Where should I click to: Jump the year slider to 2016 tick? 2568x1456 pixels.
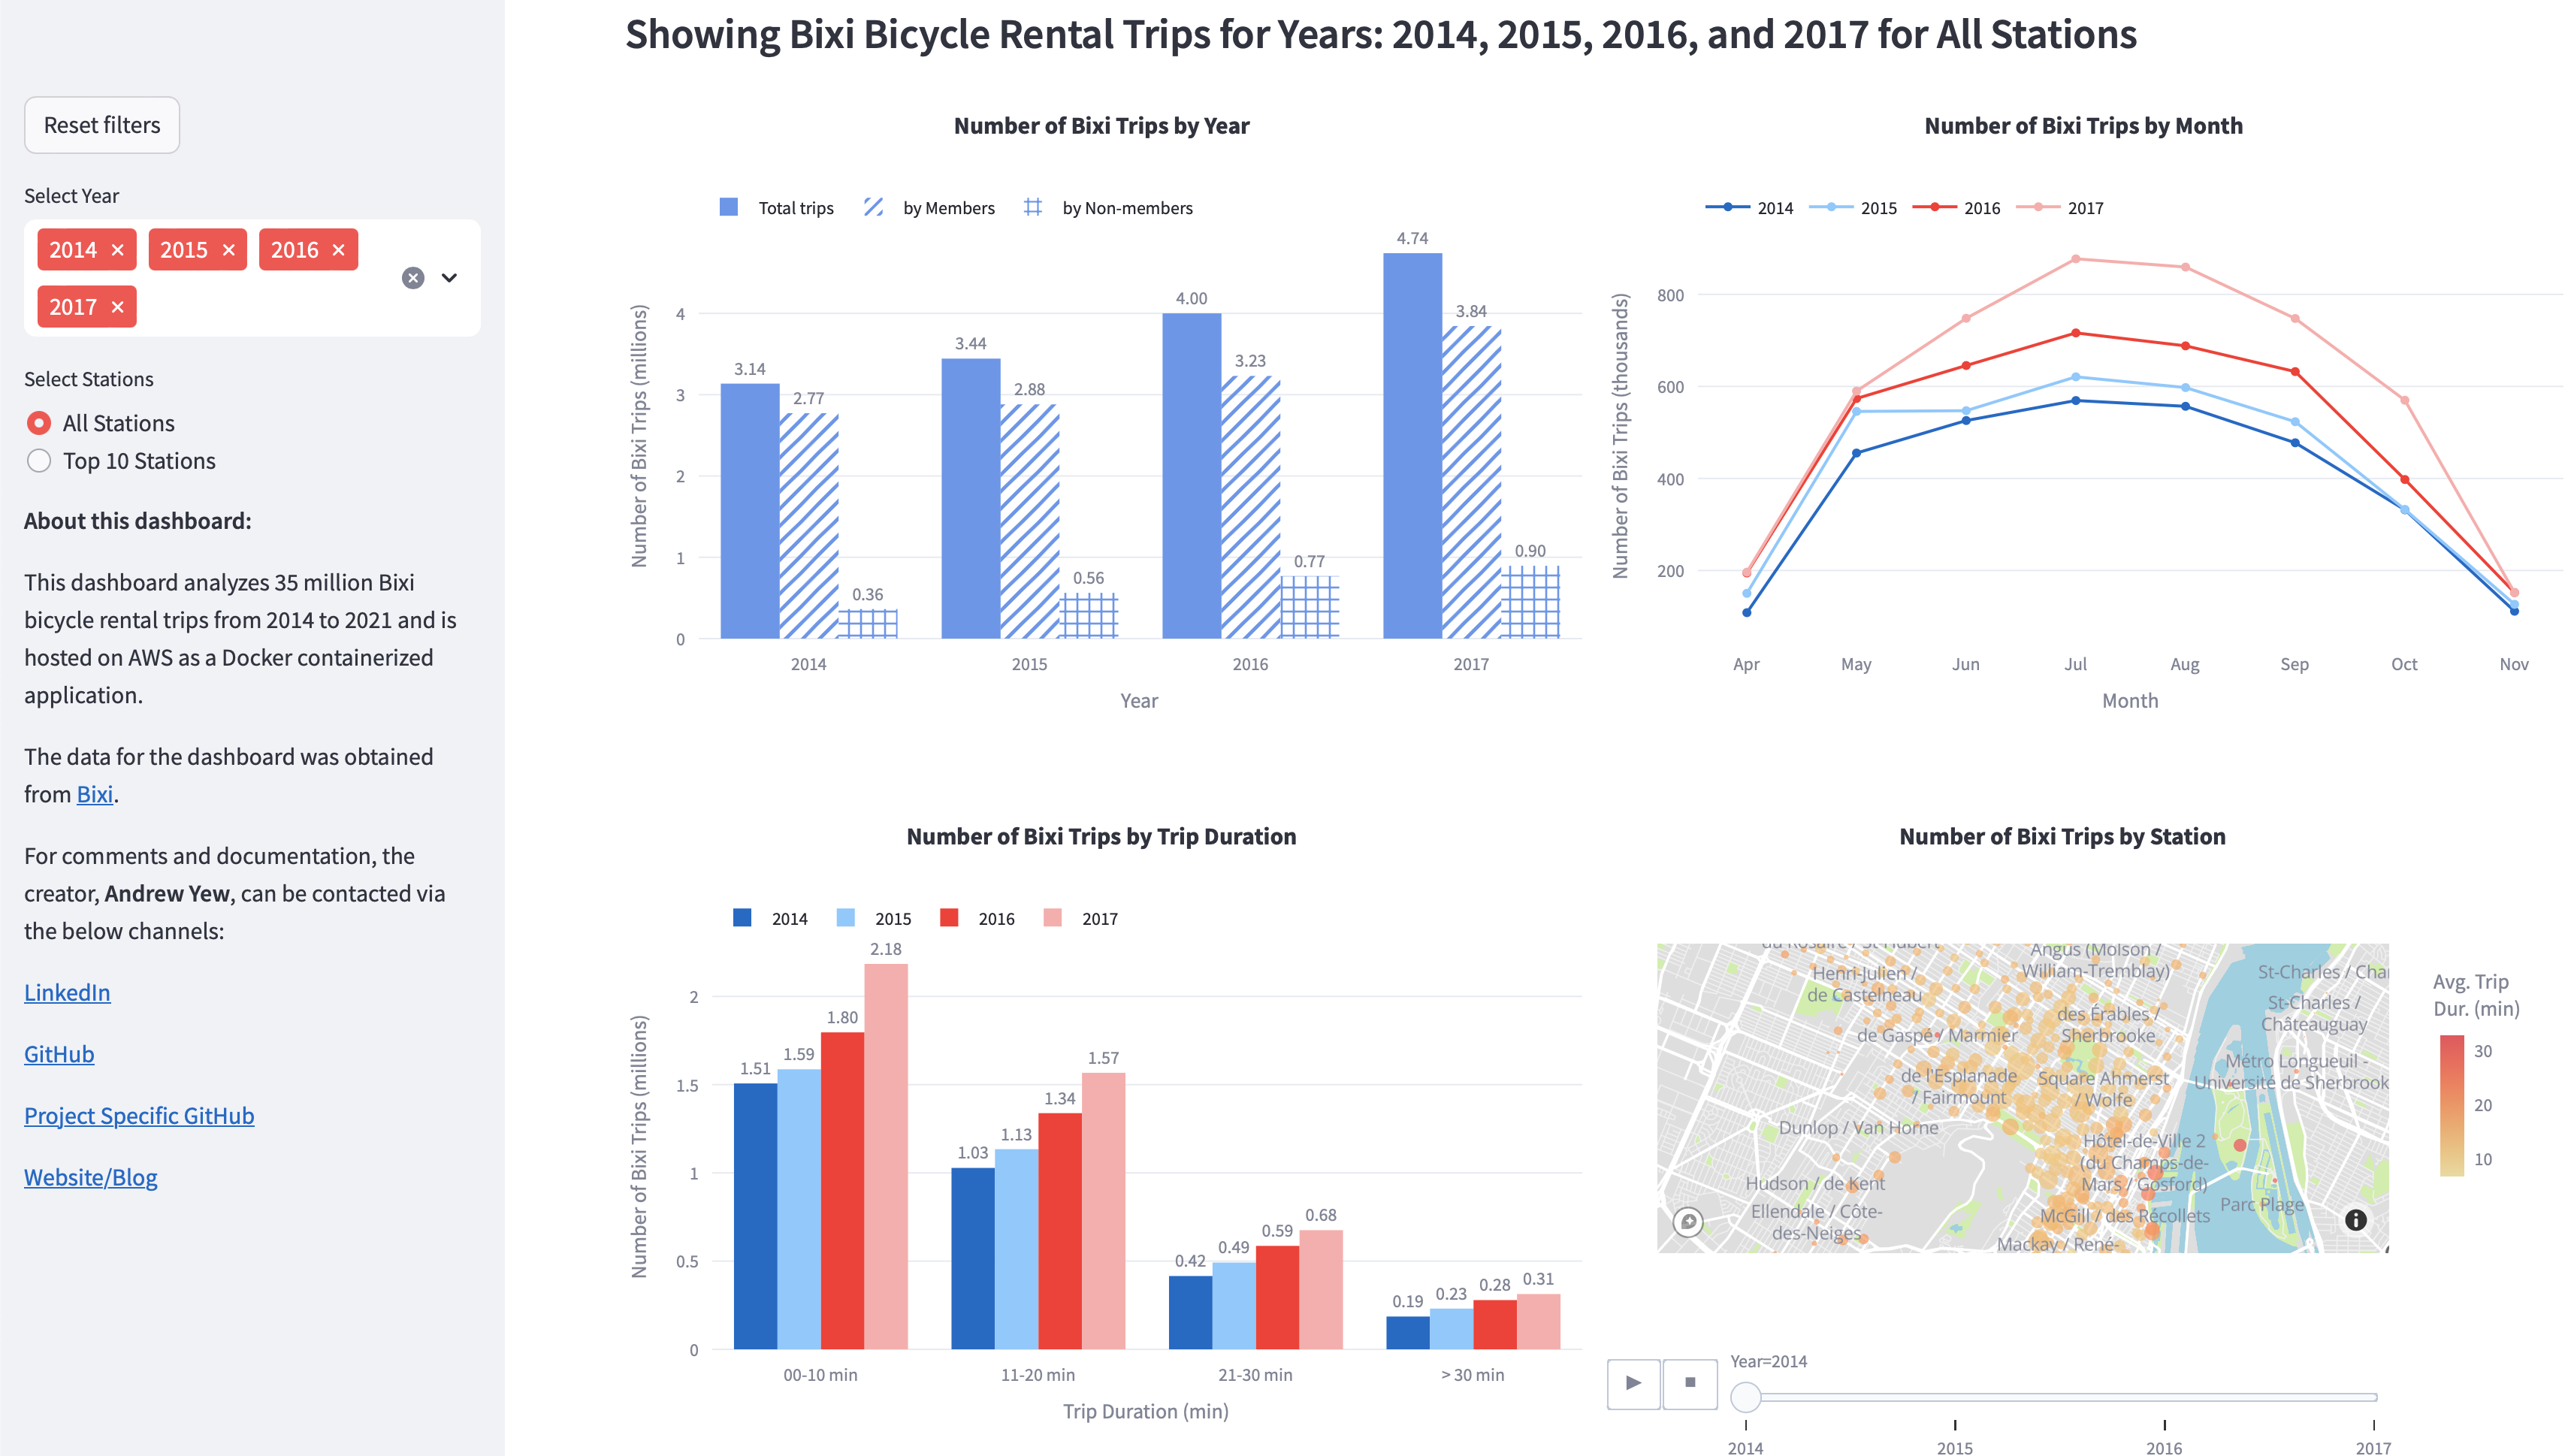click(2164, 1447)
